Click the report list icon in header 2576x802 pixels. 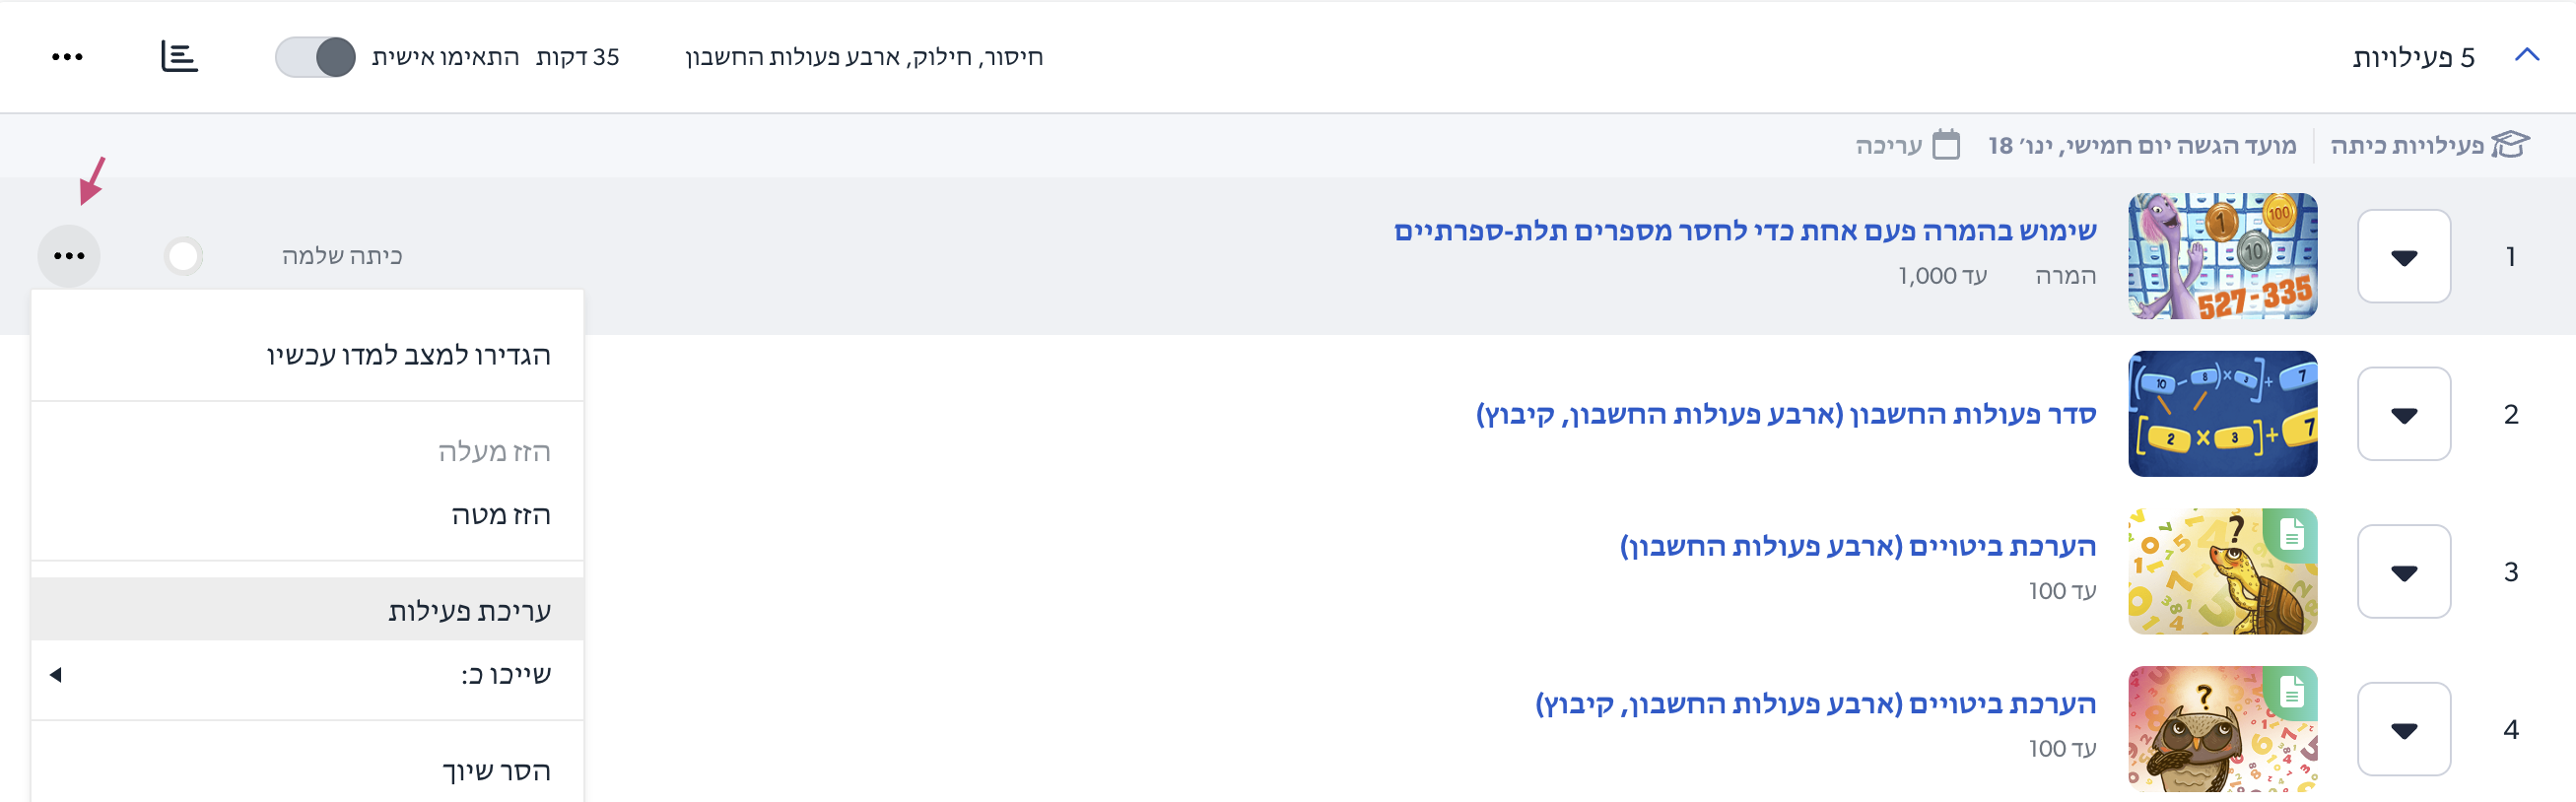[179, 57]
